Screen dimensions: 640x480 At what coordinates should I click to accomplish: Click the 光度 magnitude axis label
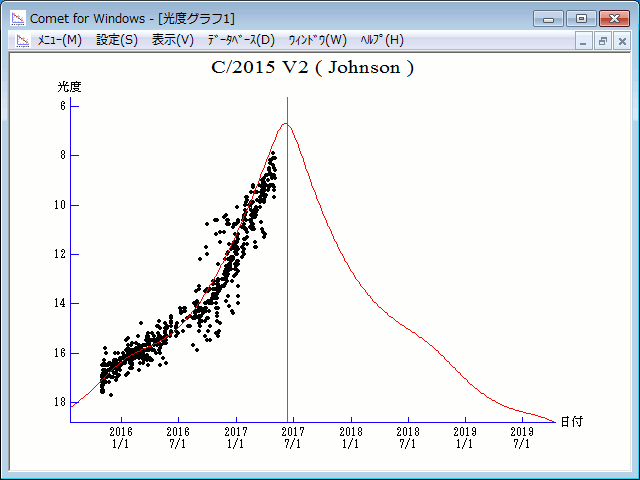pos(69,87)
